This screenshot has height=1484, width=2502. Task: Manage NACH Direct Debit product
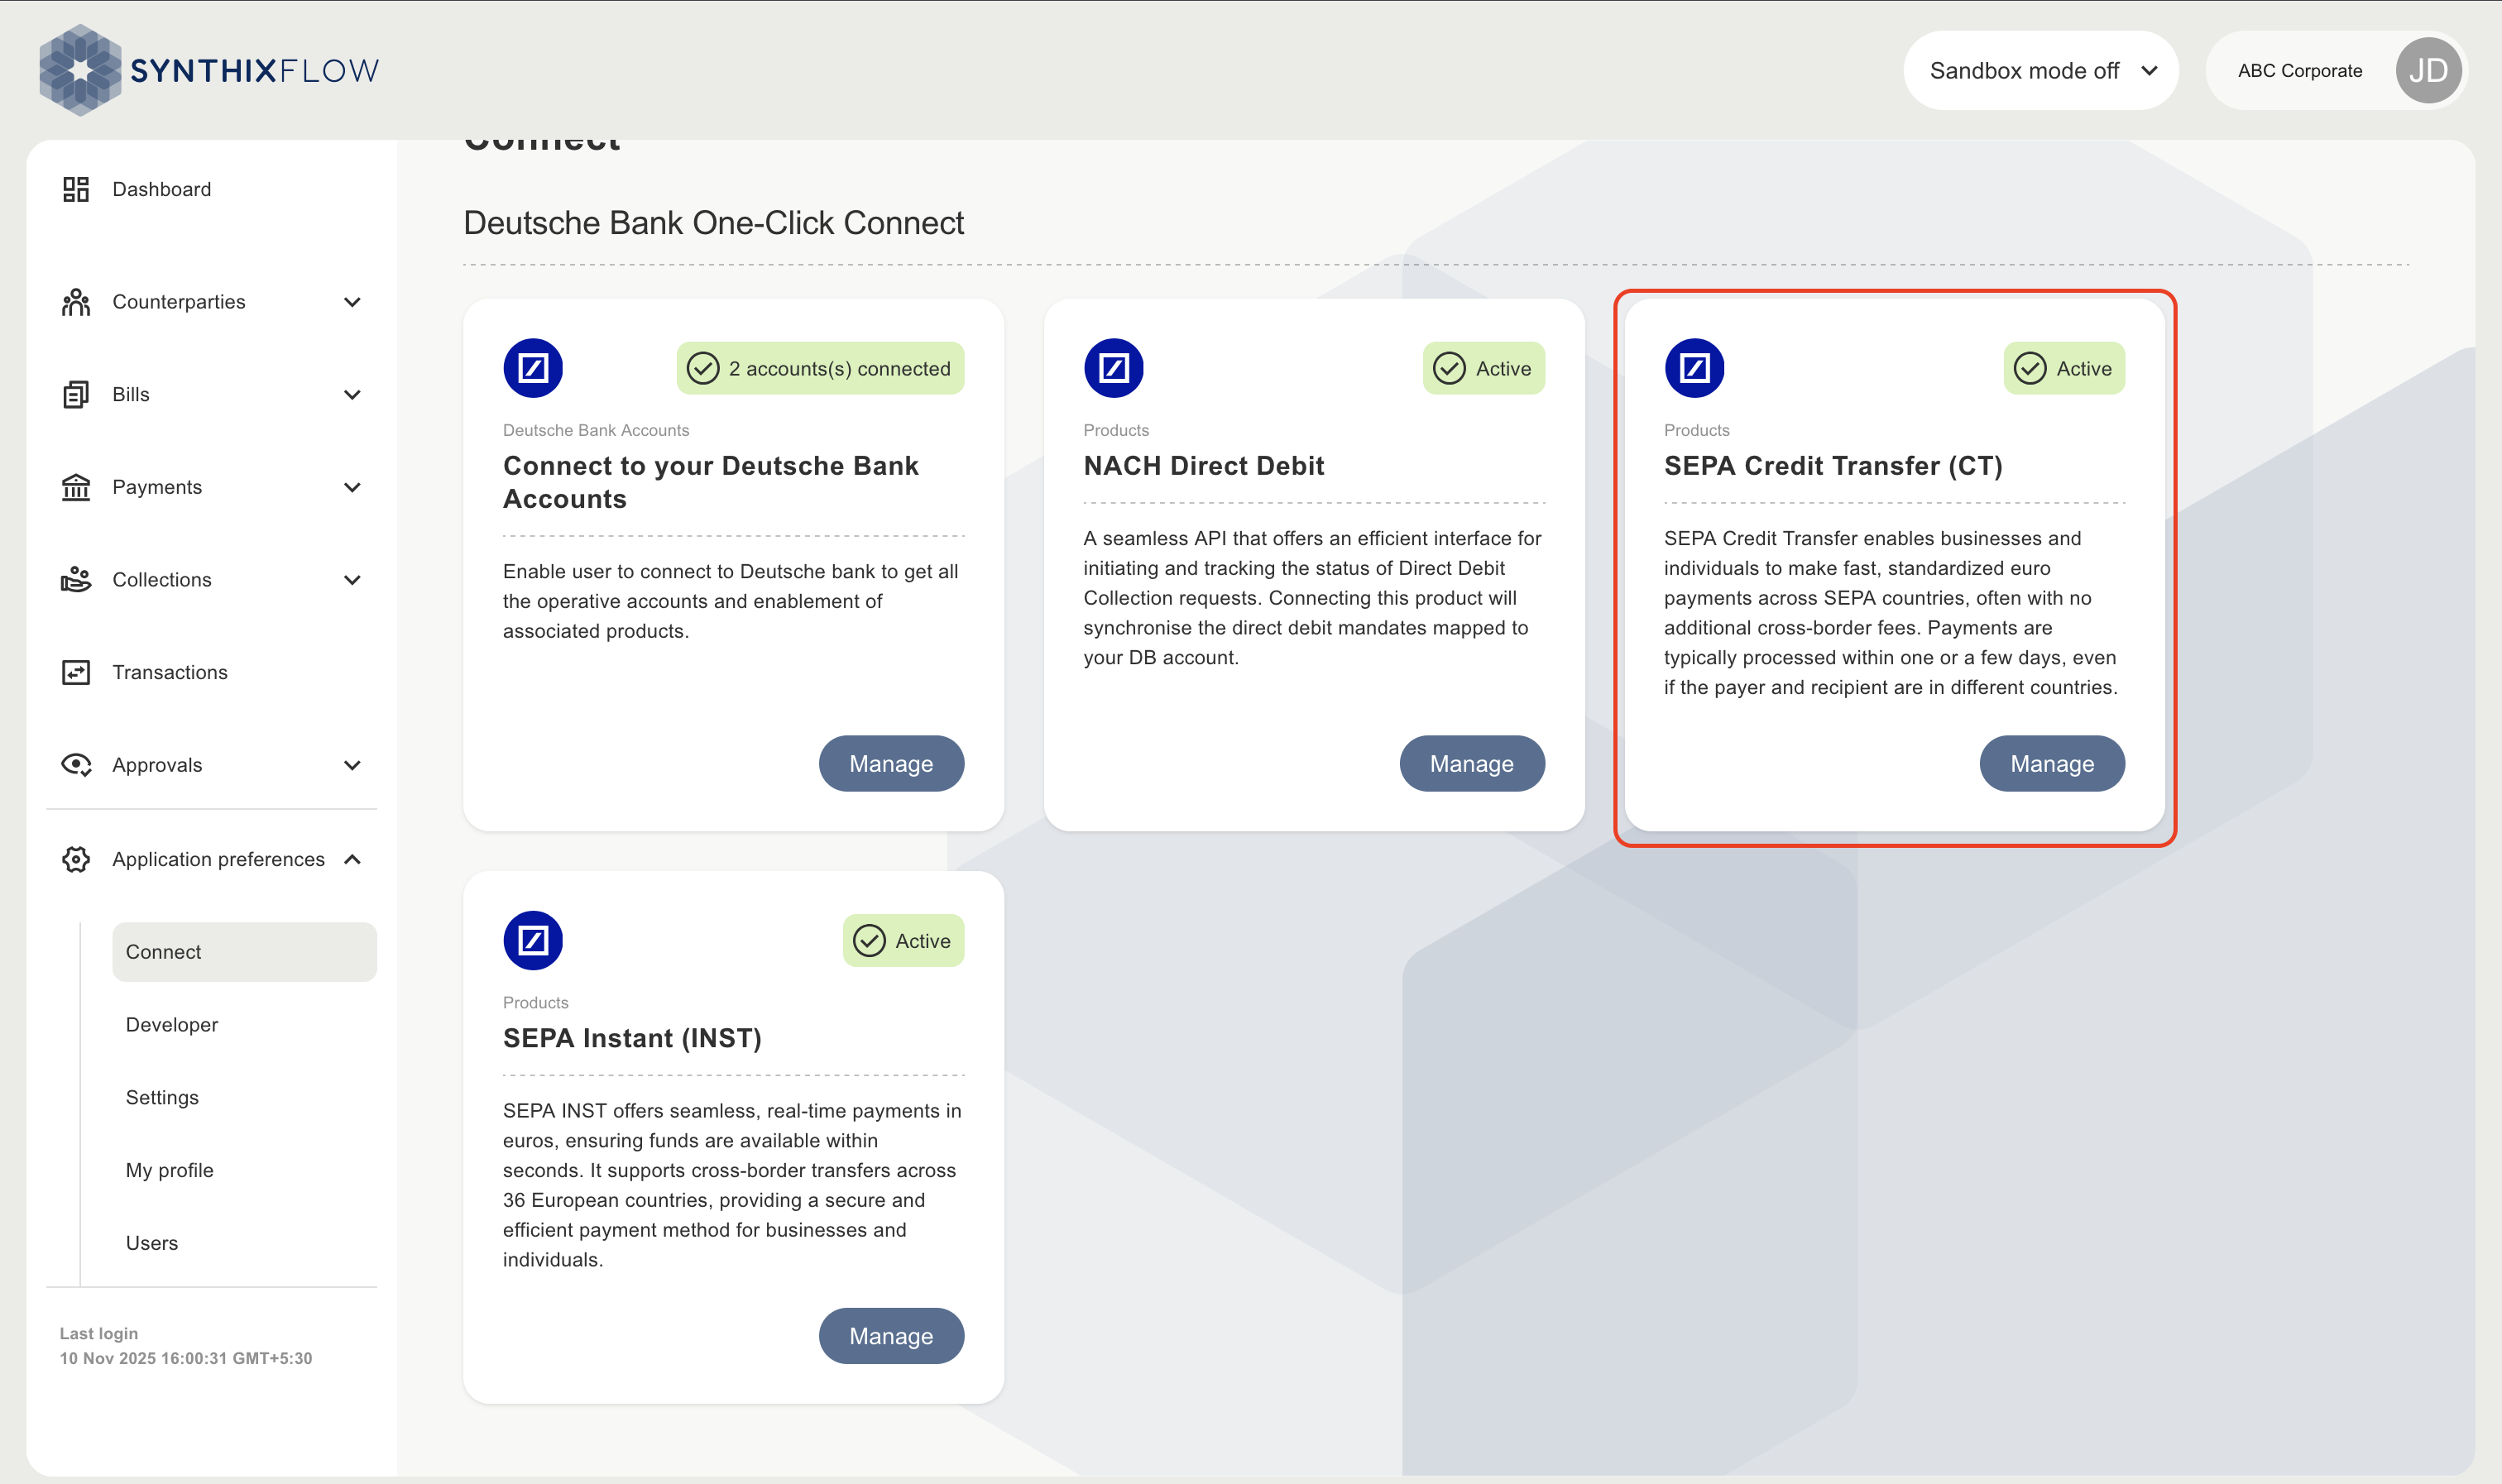(1472, 764)
